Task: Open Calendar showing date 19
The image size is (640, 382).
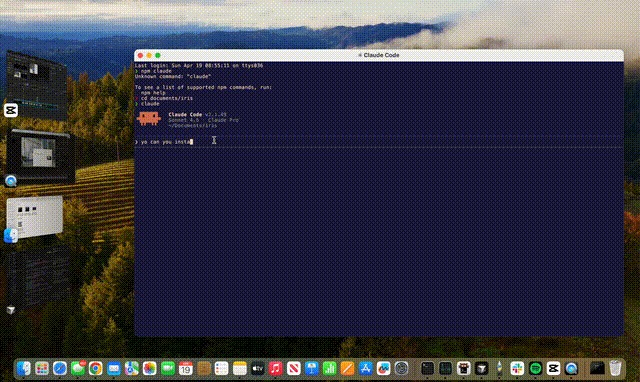Action: (x=186, y=369)
